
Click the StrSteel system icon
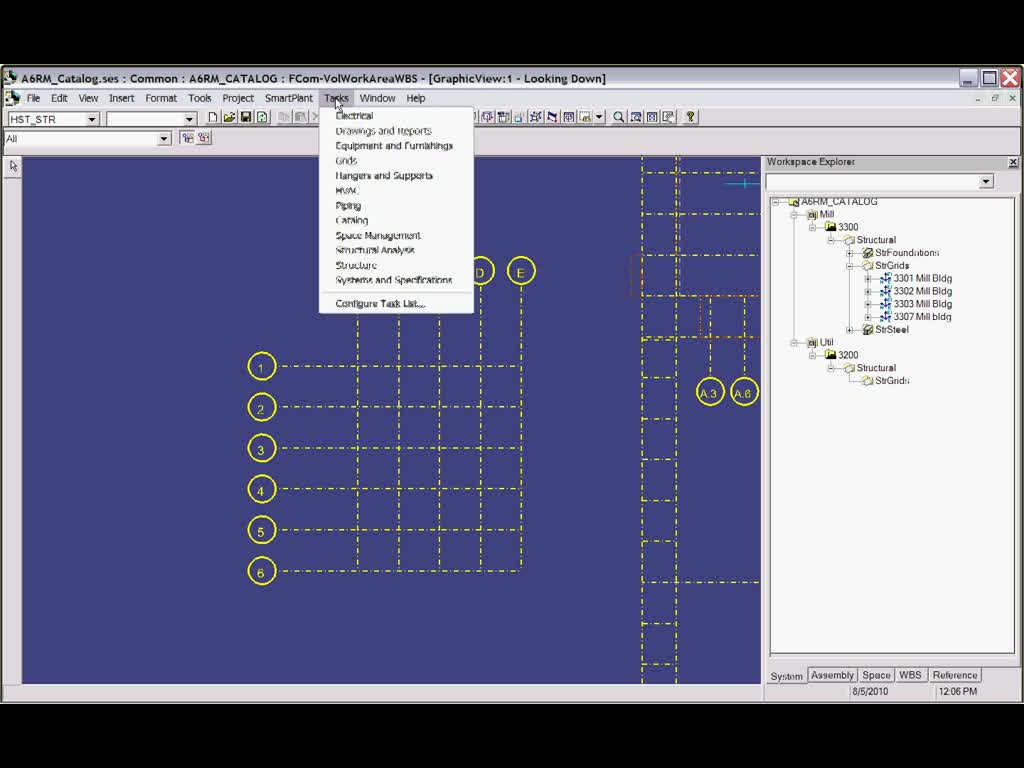867,330
